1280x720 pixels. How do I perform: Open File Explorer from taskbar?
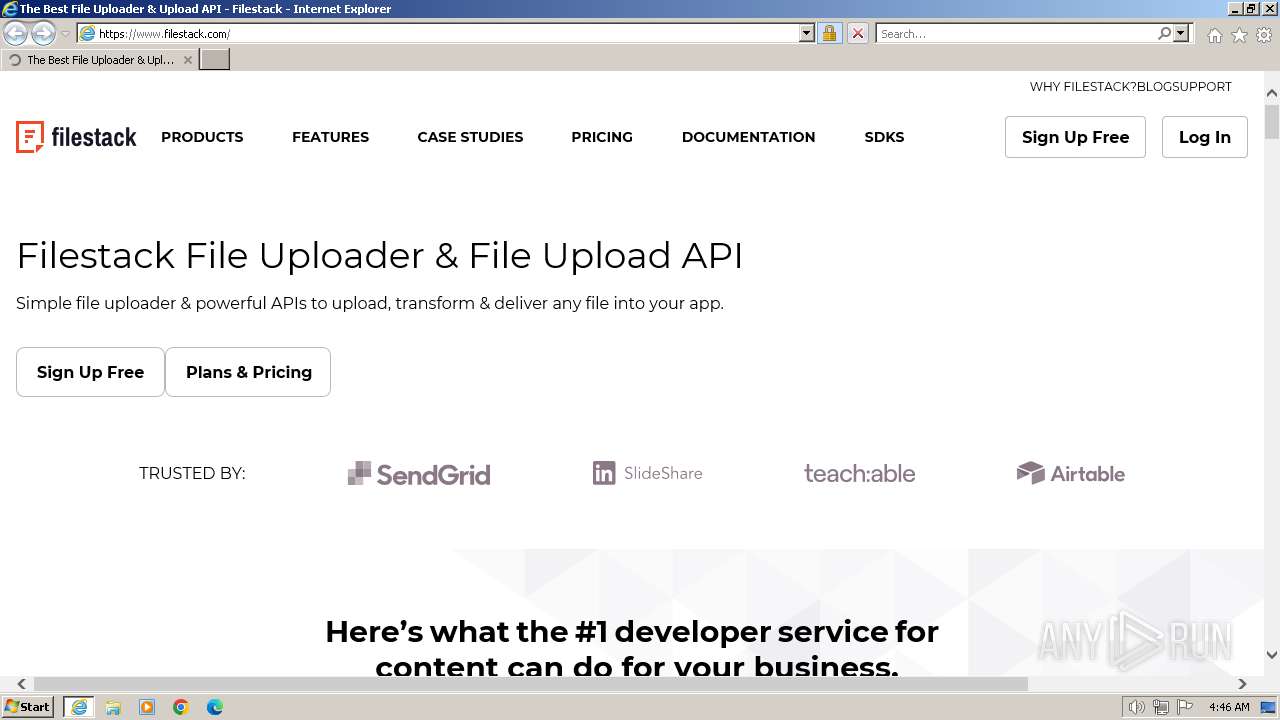coord(113,707)
